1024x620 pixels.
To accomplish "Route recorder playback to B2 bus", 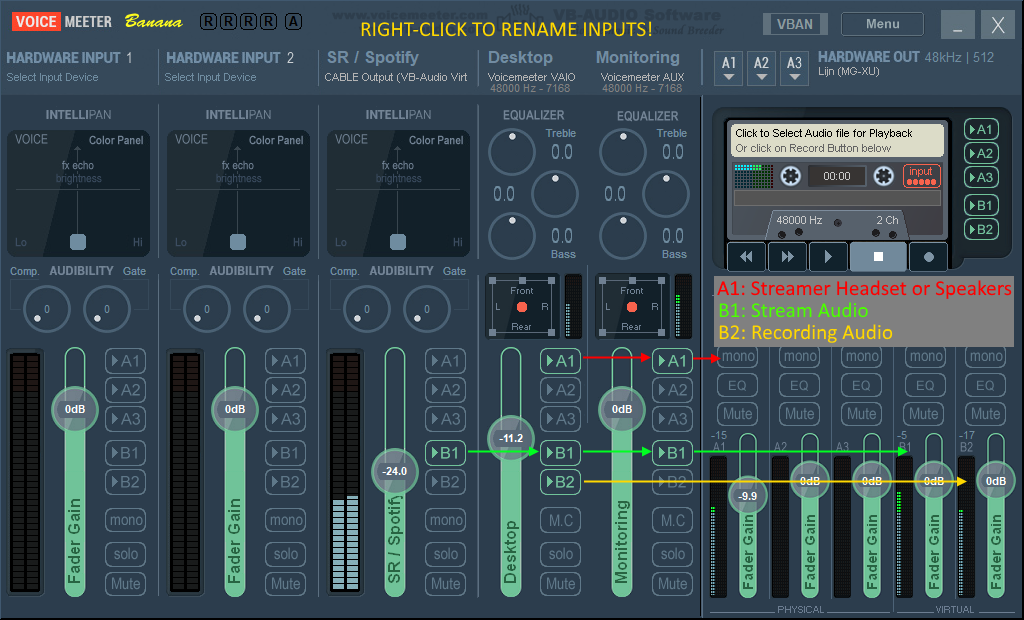I will (x=981, y=229).
